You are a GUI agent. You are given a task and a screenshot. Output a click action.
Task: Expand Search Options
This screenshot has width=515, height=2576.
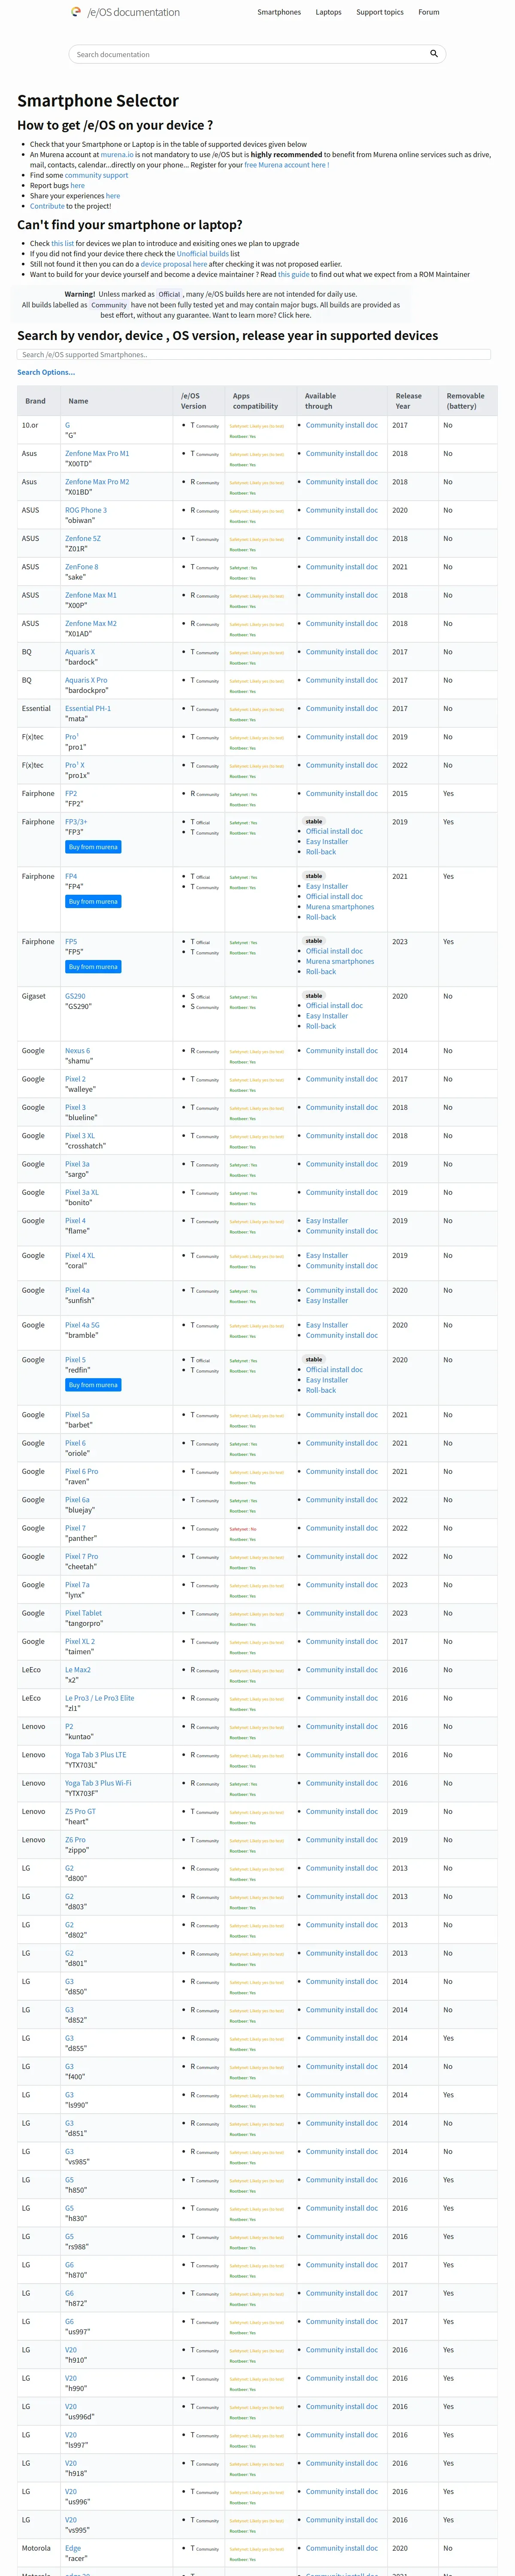pos(46,372)
